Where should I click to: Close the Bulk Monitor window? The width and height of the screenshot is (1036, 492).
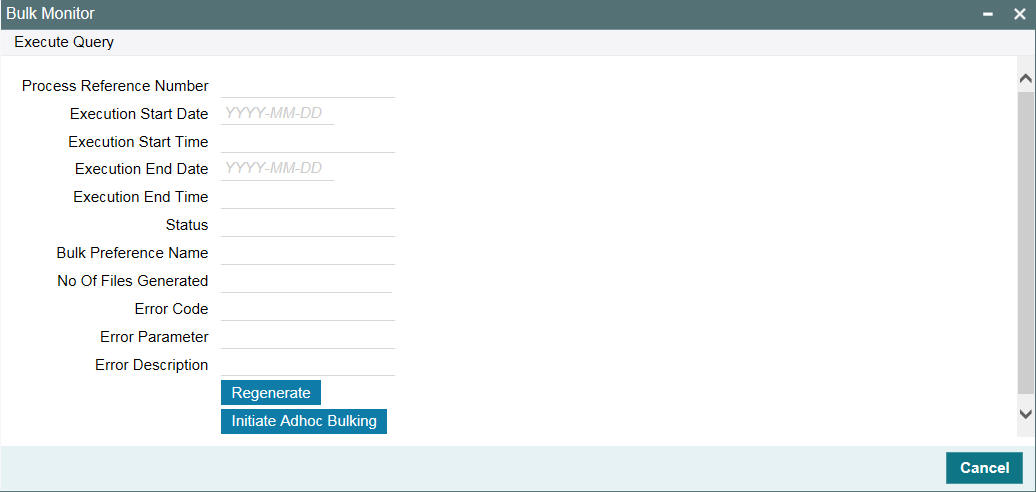(x=1019, y=15)
